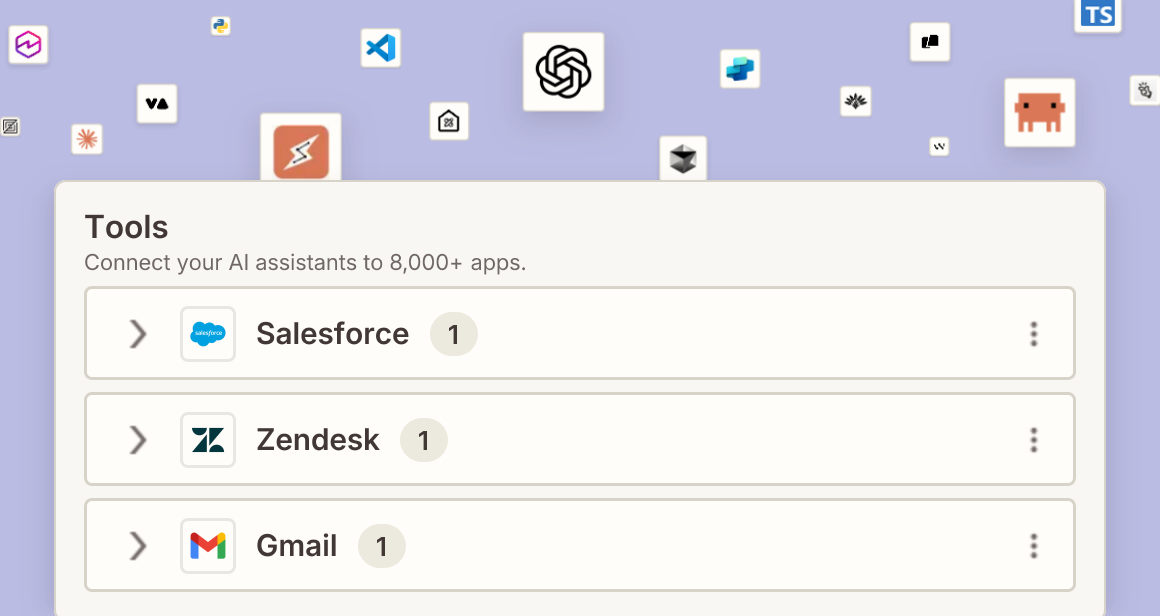Viewport: 1160px width, 616px height.
Task: Click the house-shaped icon tile
Action: point(449,121)
